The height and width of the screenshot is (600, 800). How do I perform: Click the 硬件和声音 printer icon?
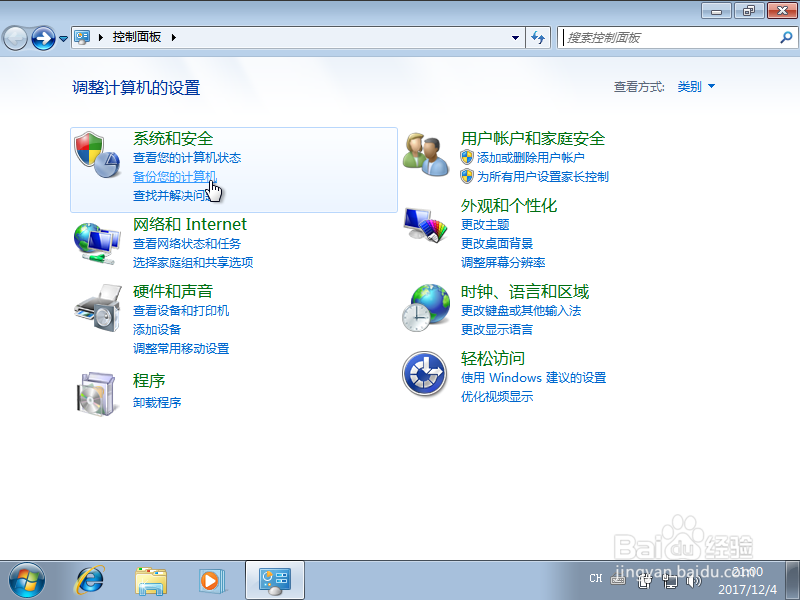pos(98,308)
